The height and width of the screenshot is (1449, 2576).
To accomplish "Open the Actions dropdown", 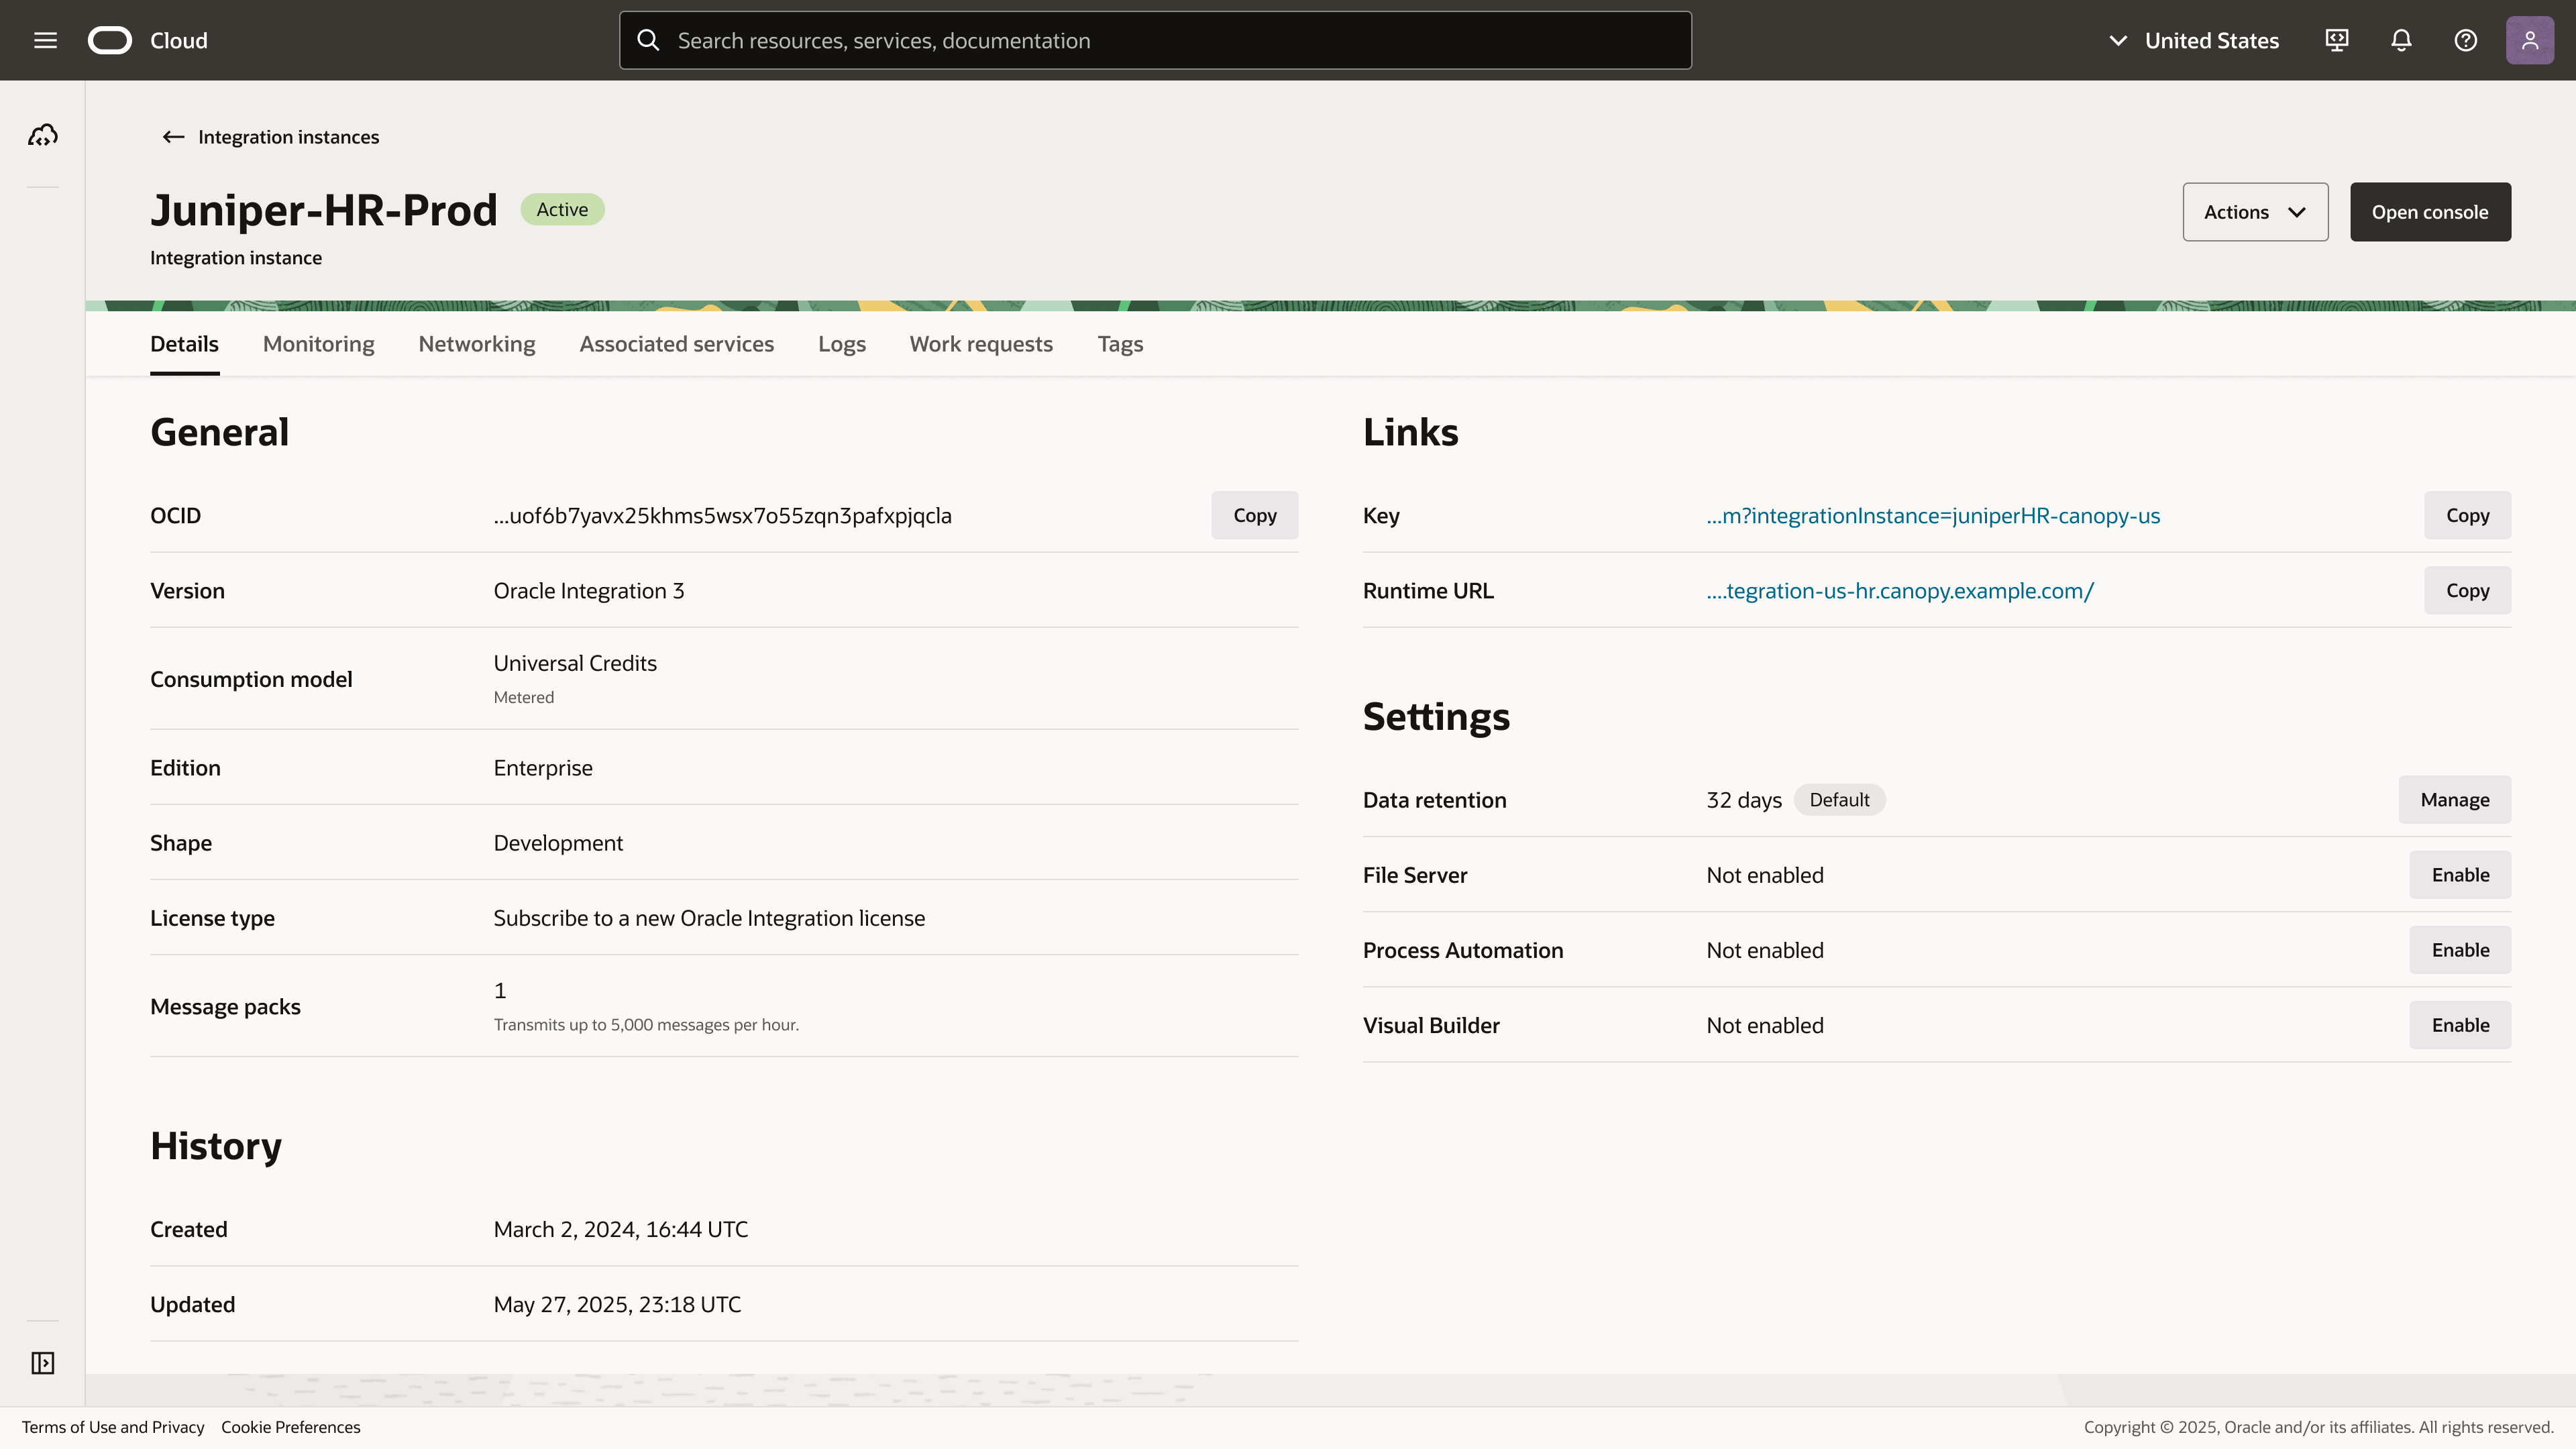I will [2255, 211].
